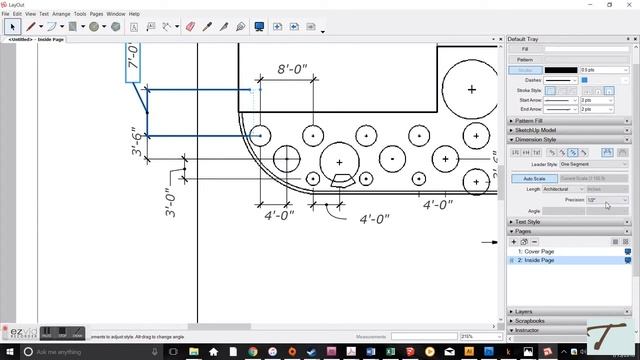Open the File menu
Image resolution: width=640 pixels, height=360 pixels.
point(5,14)
